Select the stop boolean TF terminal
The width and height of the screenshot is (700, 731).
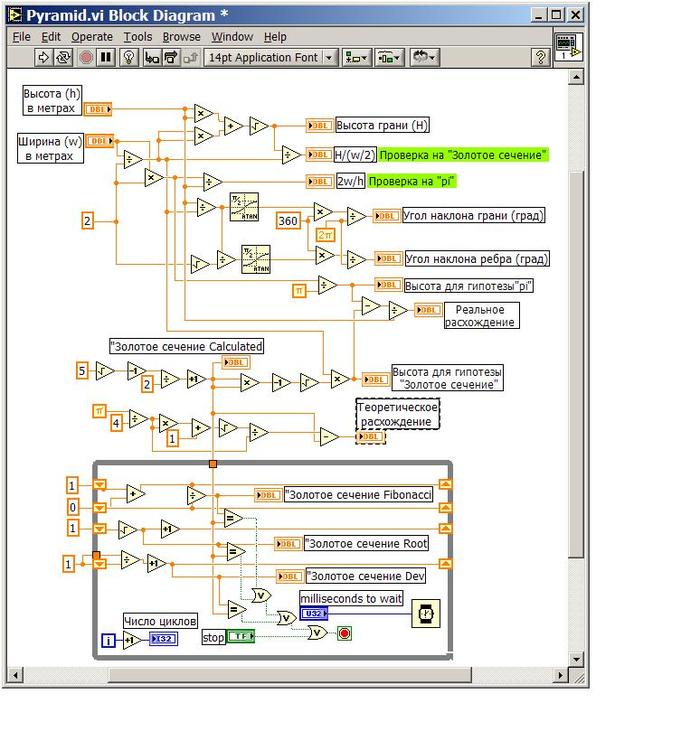[240, 636]
